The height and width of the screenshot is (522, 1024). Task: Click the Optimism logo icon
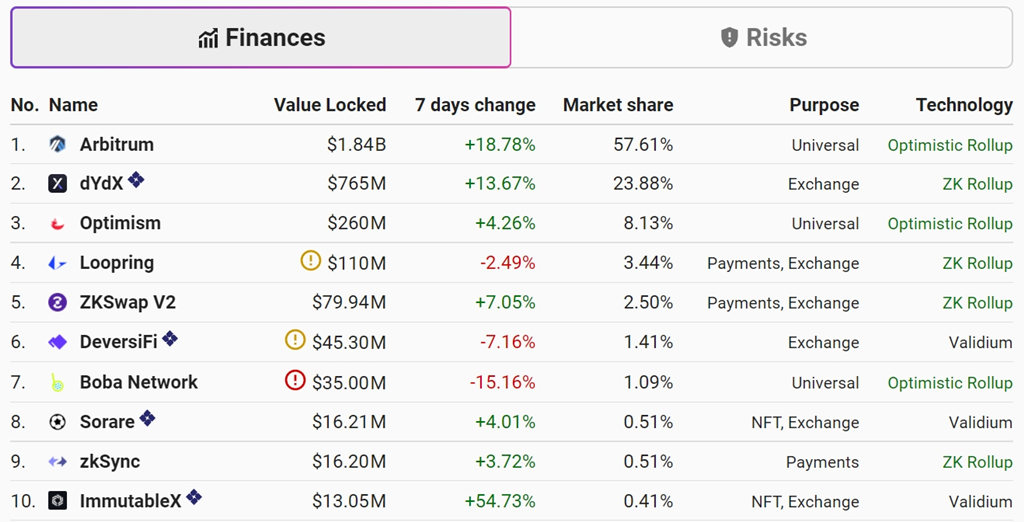coord(57,223)
